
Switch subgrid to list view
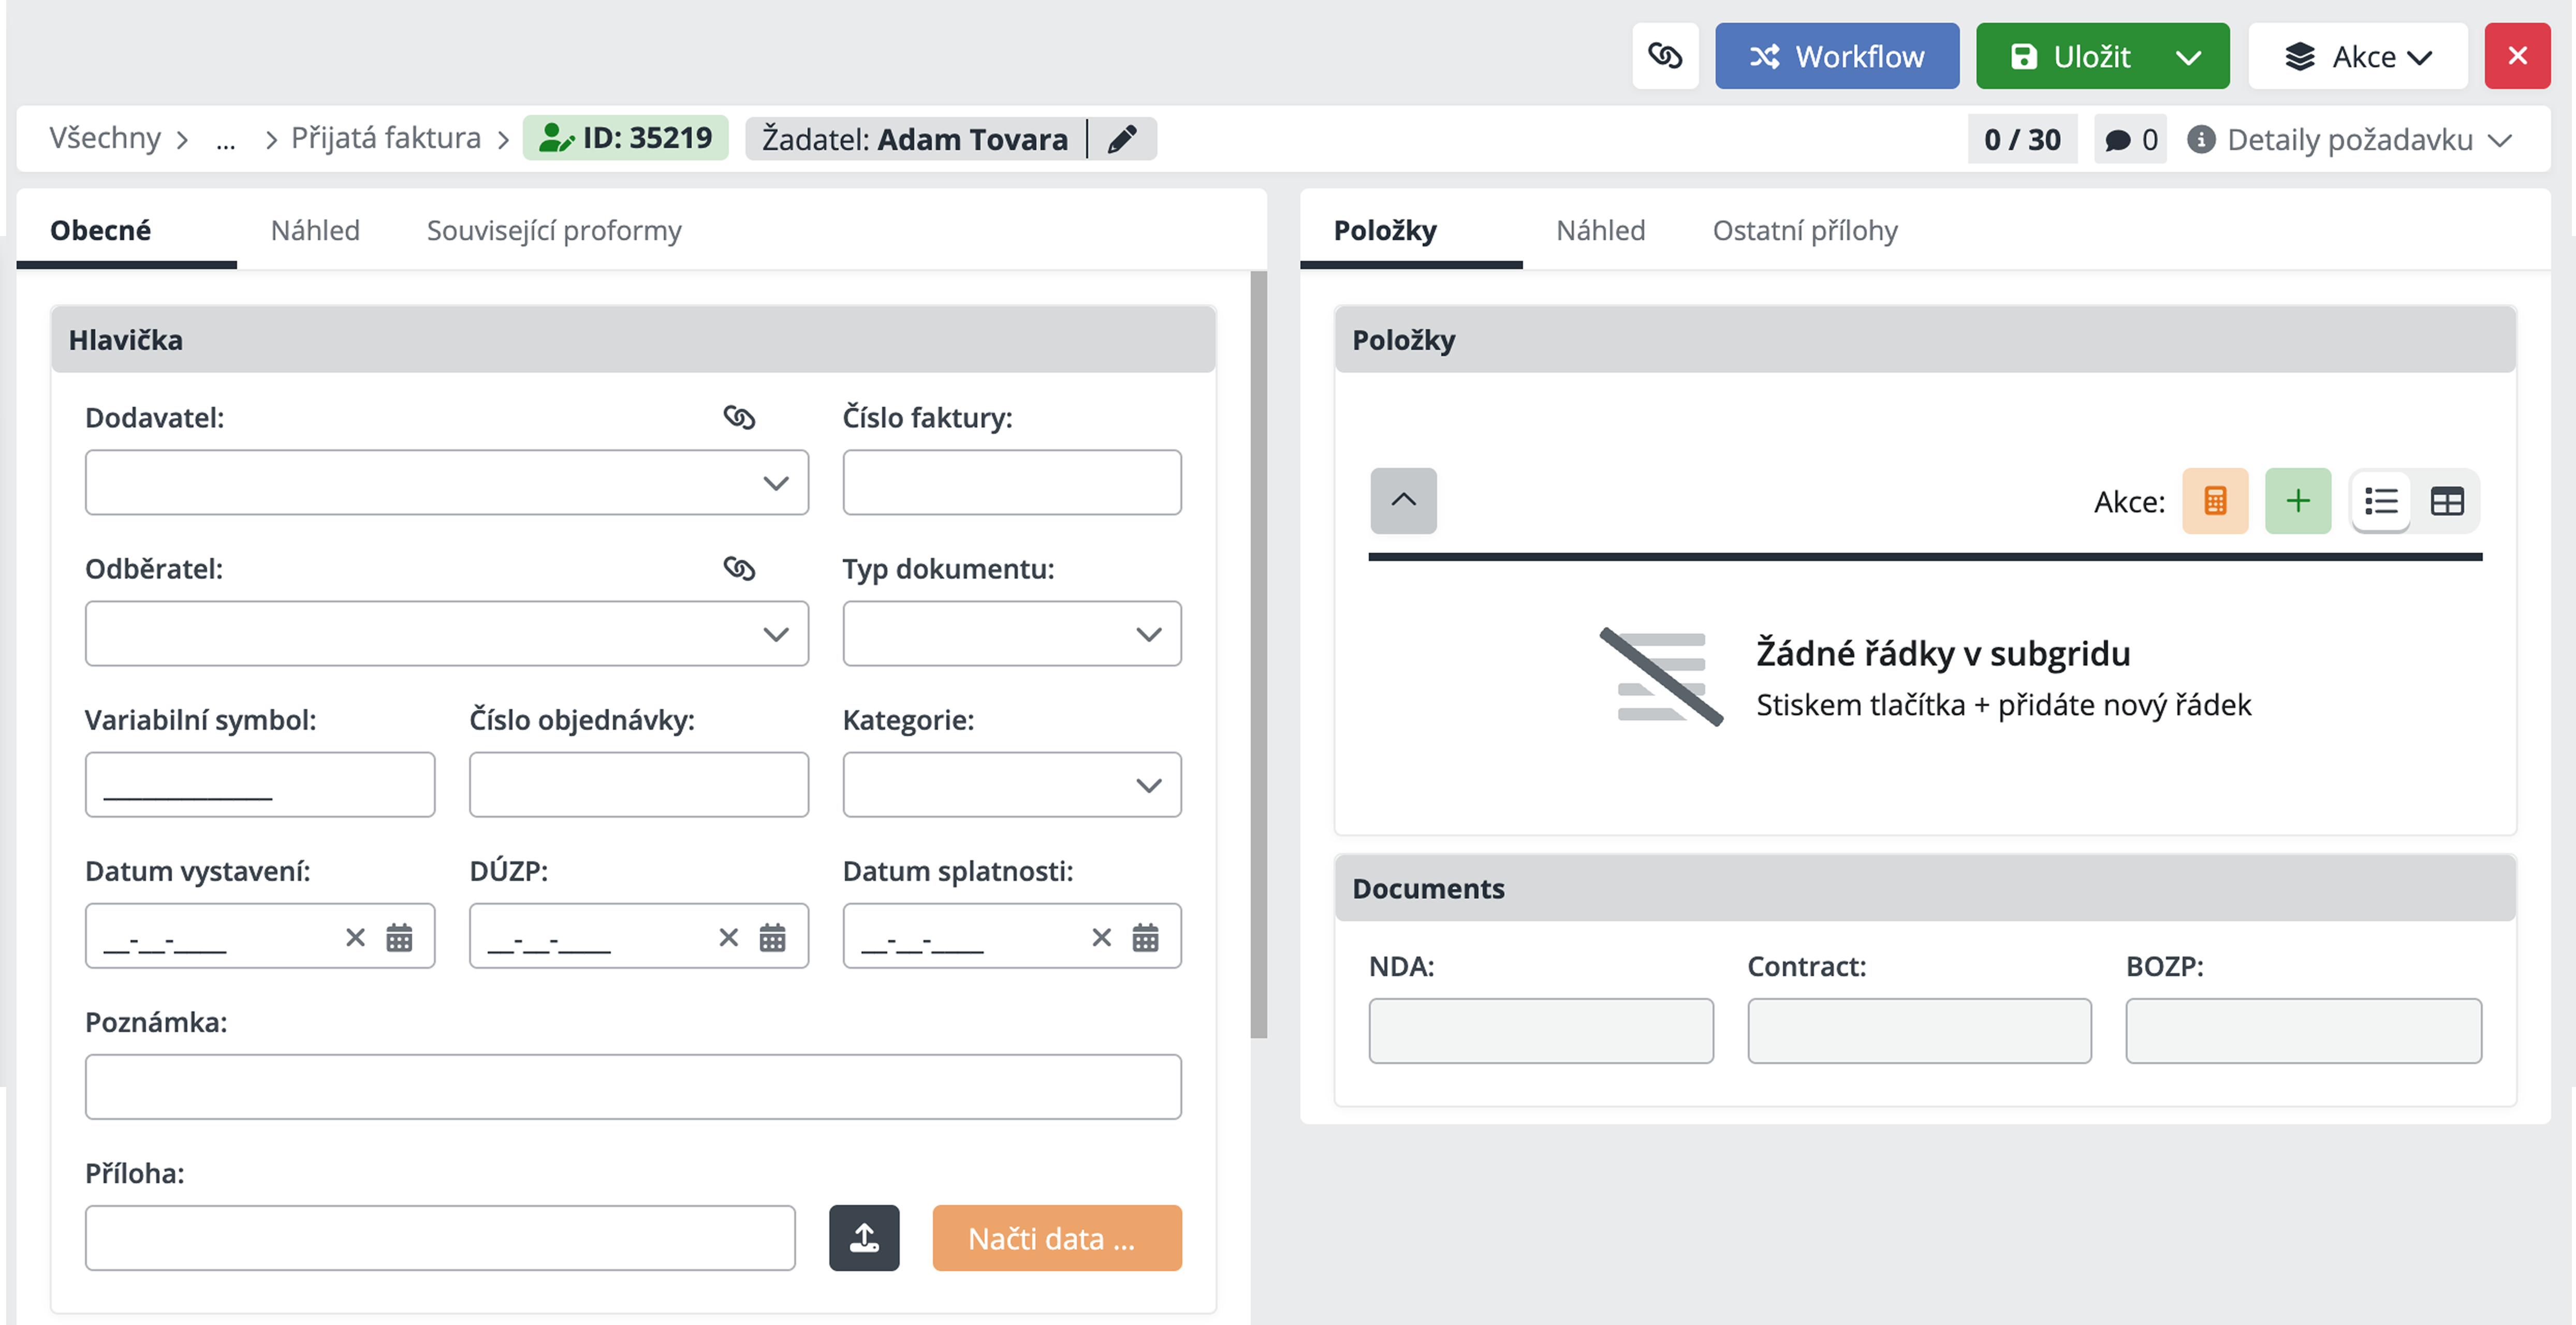[2381, 501]
